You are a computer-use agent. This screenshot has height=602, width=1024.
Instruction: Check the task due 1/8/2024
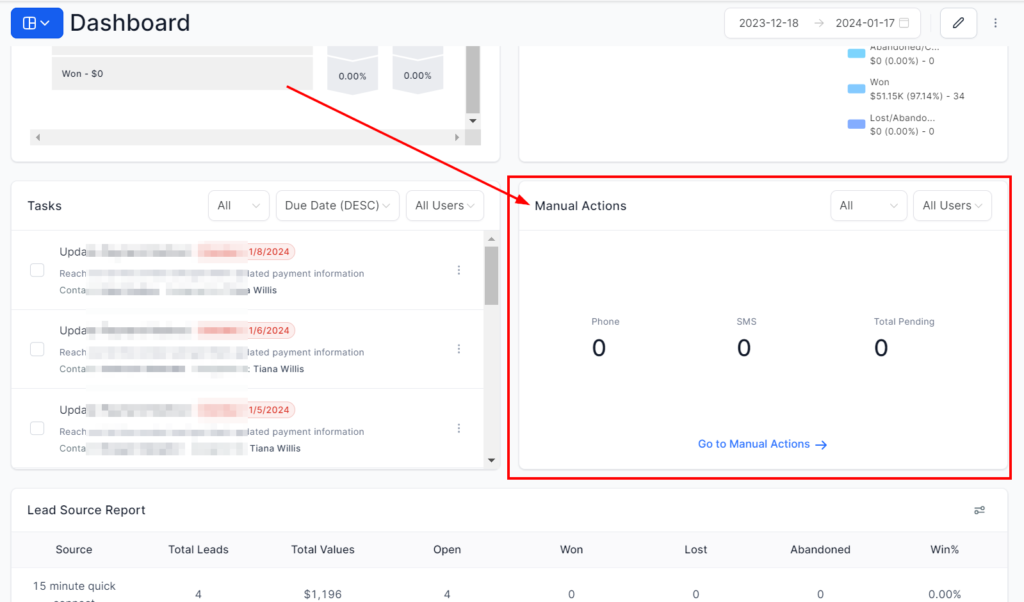pos(37,270)
